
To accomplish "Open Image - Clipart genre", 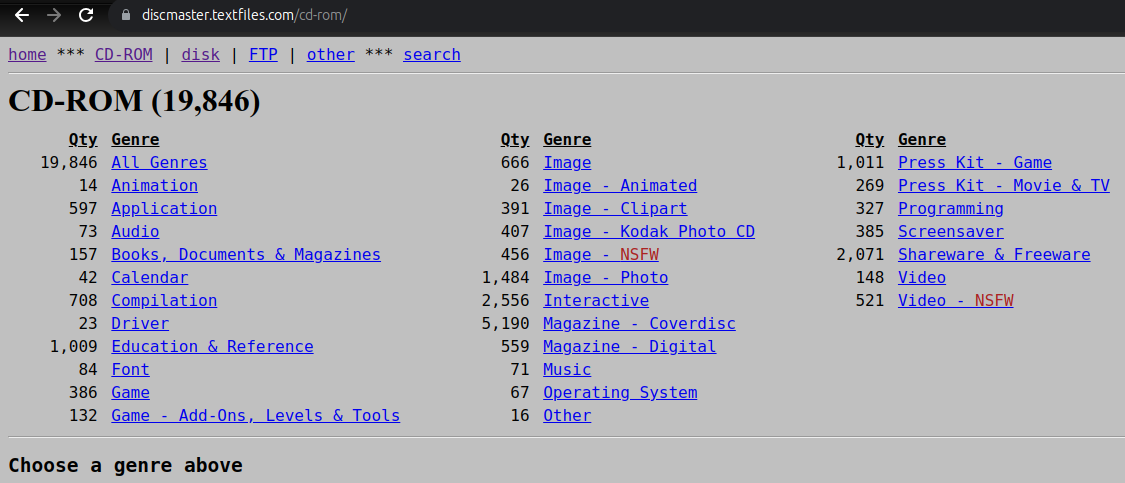I will [615, 209].
